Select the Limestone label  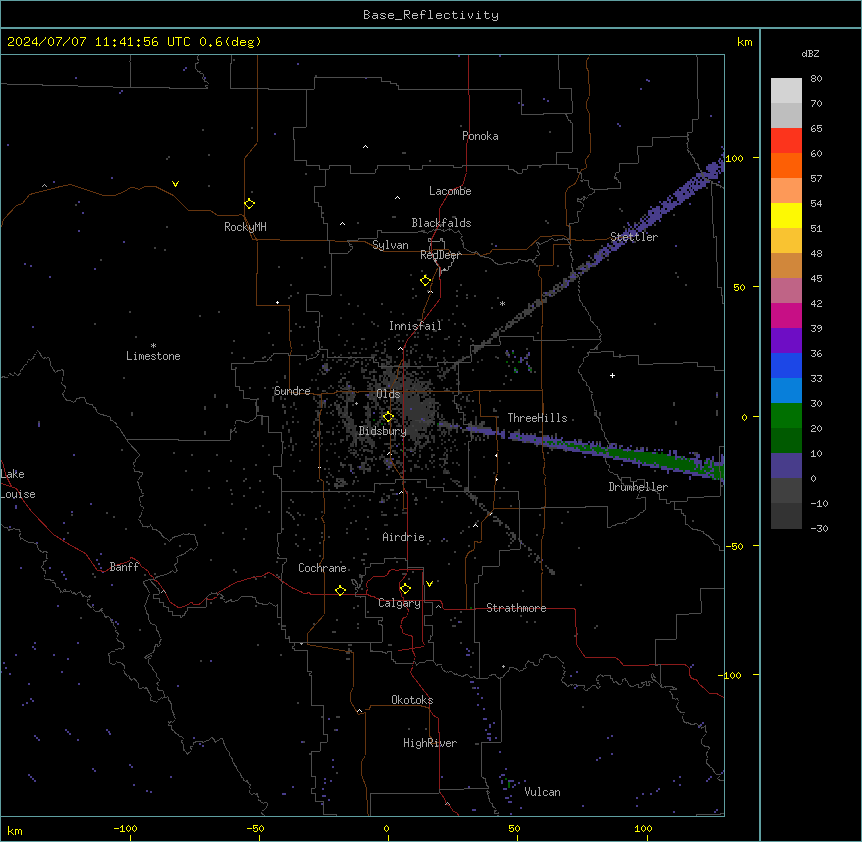click(153, 356)
